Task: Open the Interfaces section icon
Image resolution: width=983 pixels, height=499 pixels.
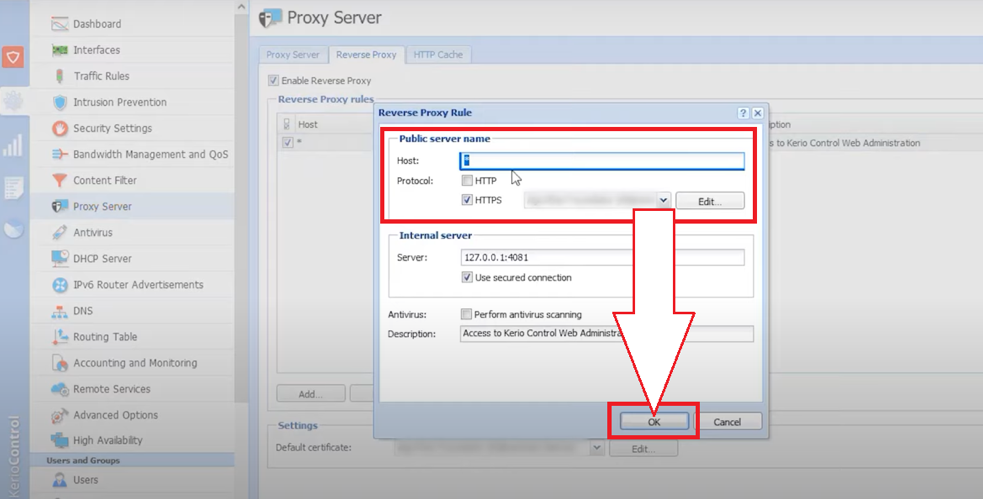Action: coord(60,50)
